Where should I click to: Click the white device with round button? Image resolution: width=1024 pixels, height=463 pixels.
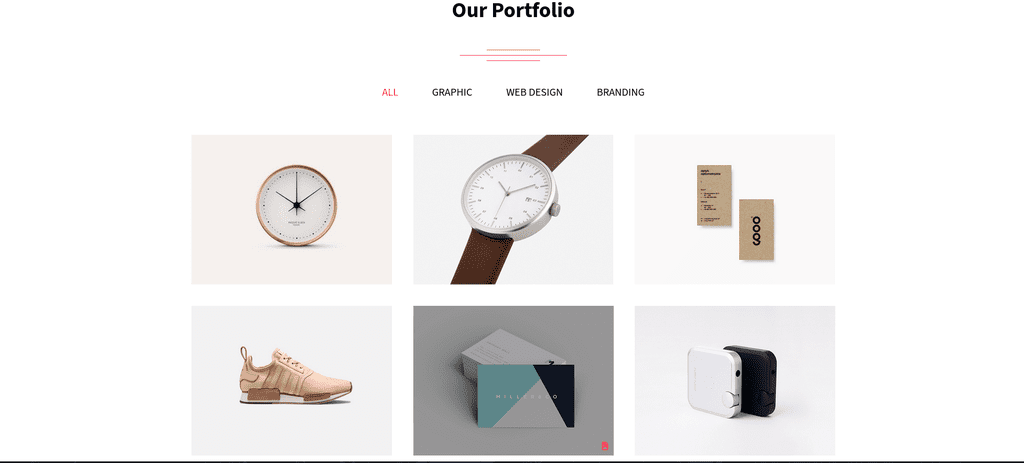pos(713,382)
